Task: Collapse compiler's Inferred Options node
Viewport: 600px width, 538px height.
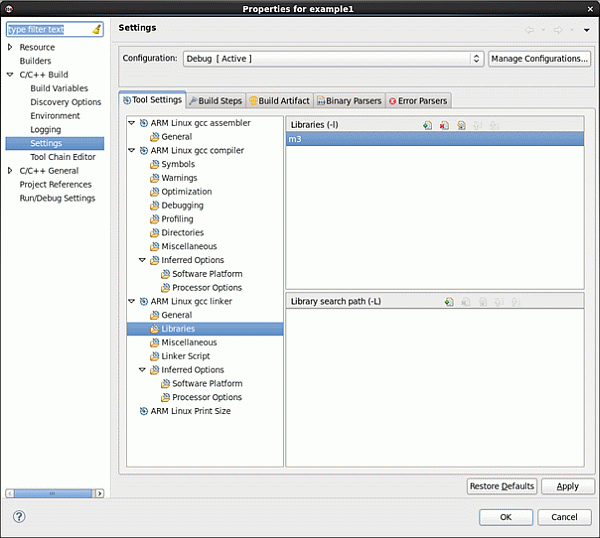Action: click(142, 260)
